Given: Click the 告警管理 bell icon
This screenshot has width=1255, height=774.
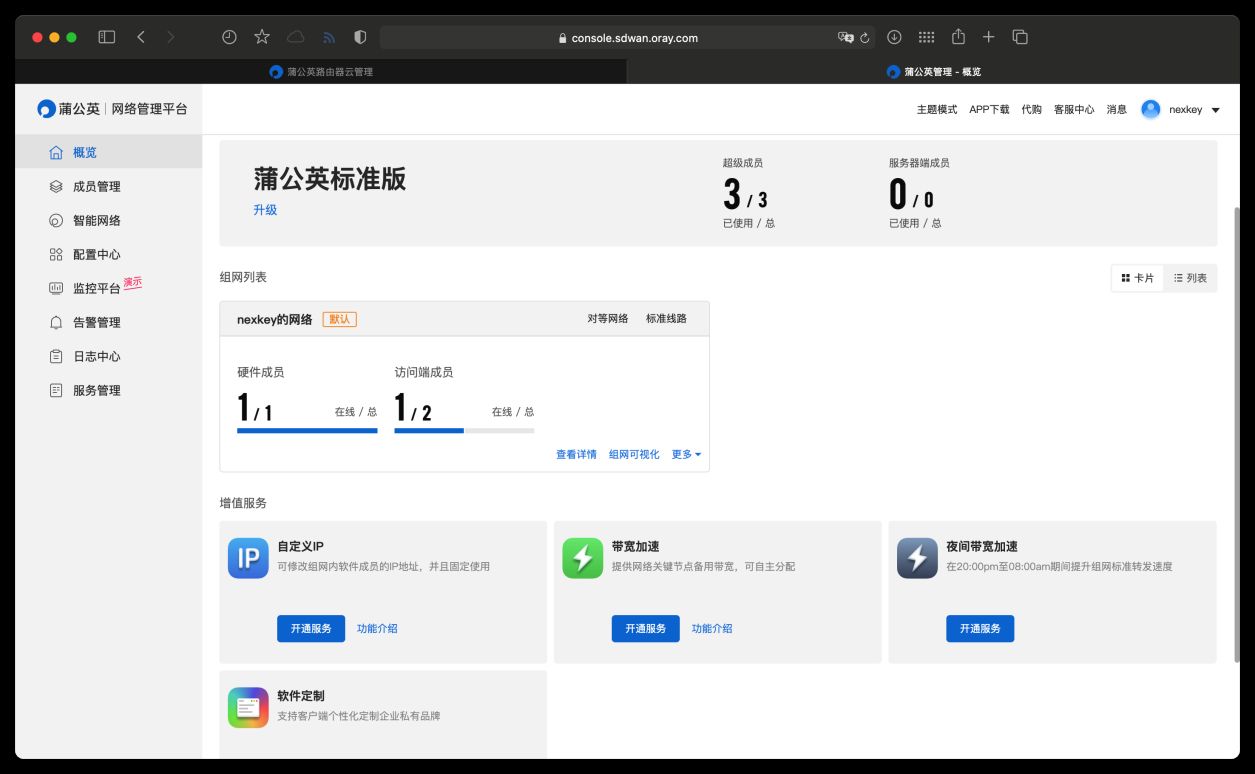Looking at the screenshot, I should 56,323.
